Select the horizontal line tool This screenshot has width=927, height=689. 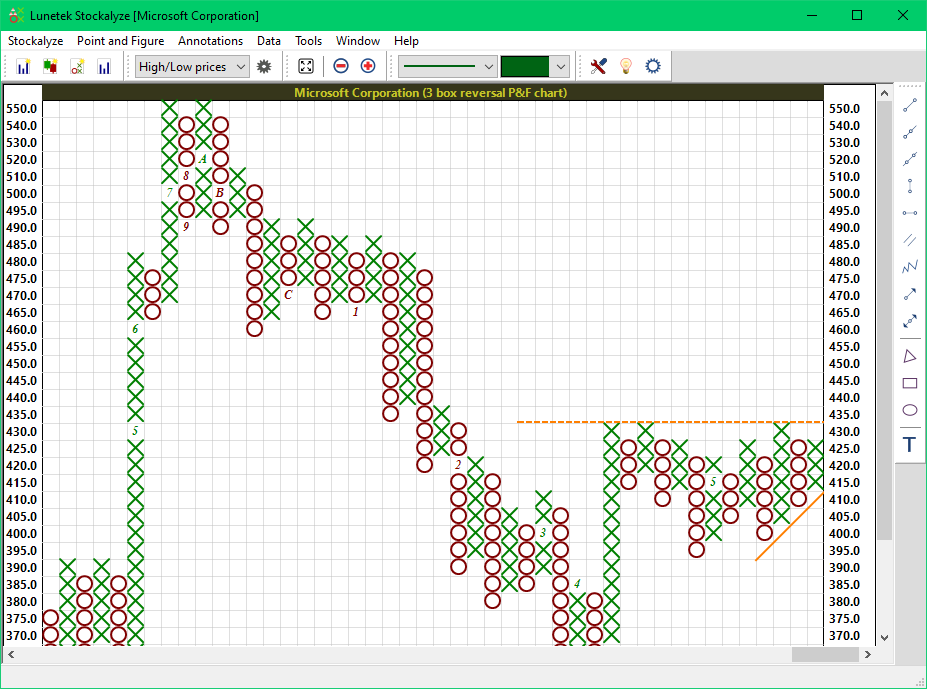tap(910, 213)
